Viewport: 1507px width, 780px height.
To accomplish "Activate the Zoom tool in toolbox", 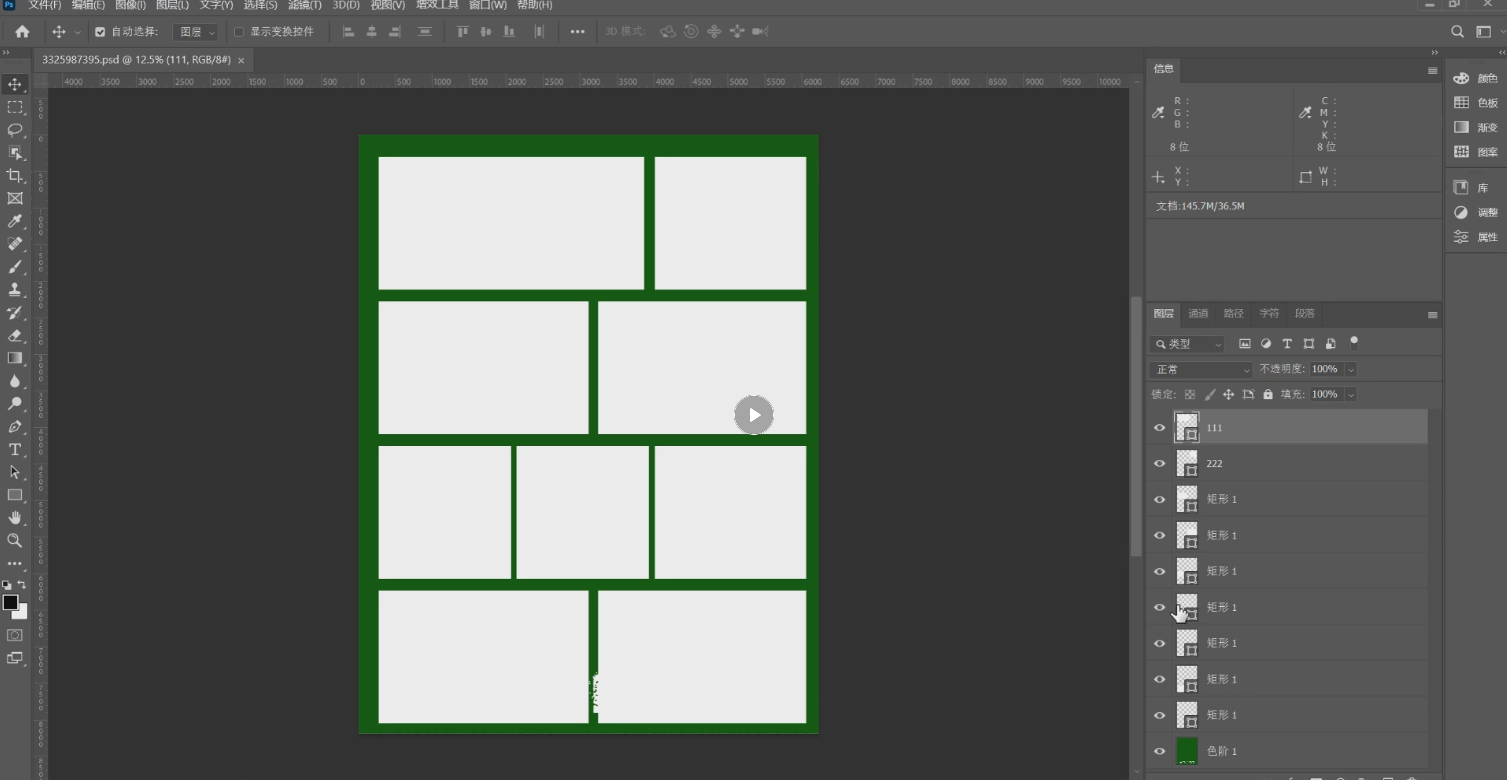I will pyautogui.click(x=15, y=540).
